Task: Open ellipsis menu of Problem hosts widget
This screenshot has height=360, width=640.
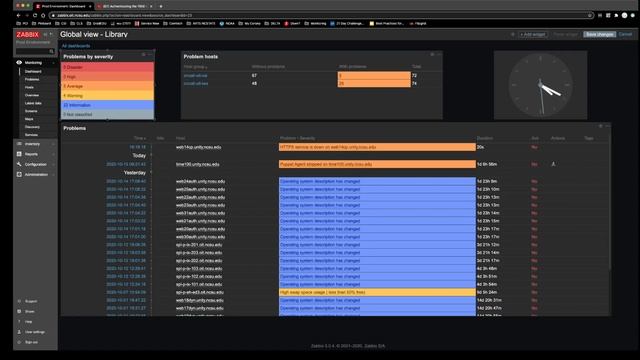Action: [439, 54]
